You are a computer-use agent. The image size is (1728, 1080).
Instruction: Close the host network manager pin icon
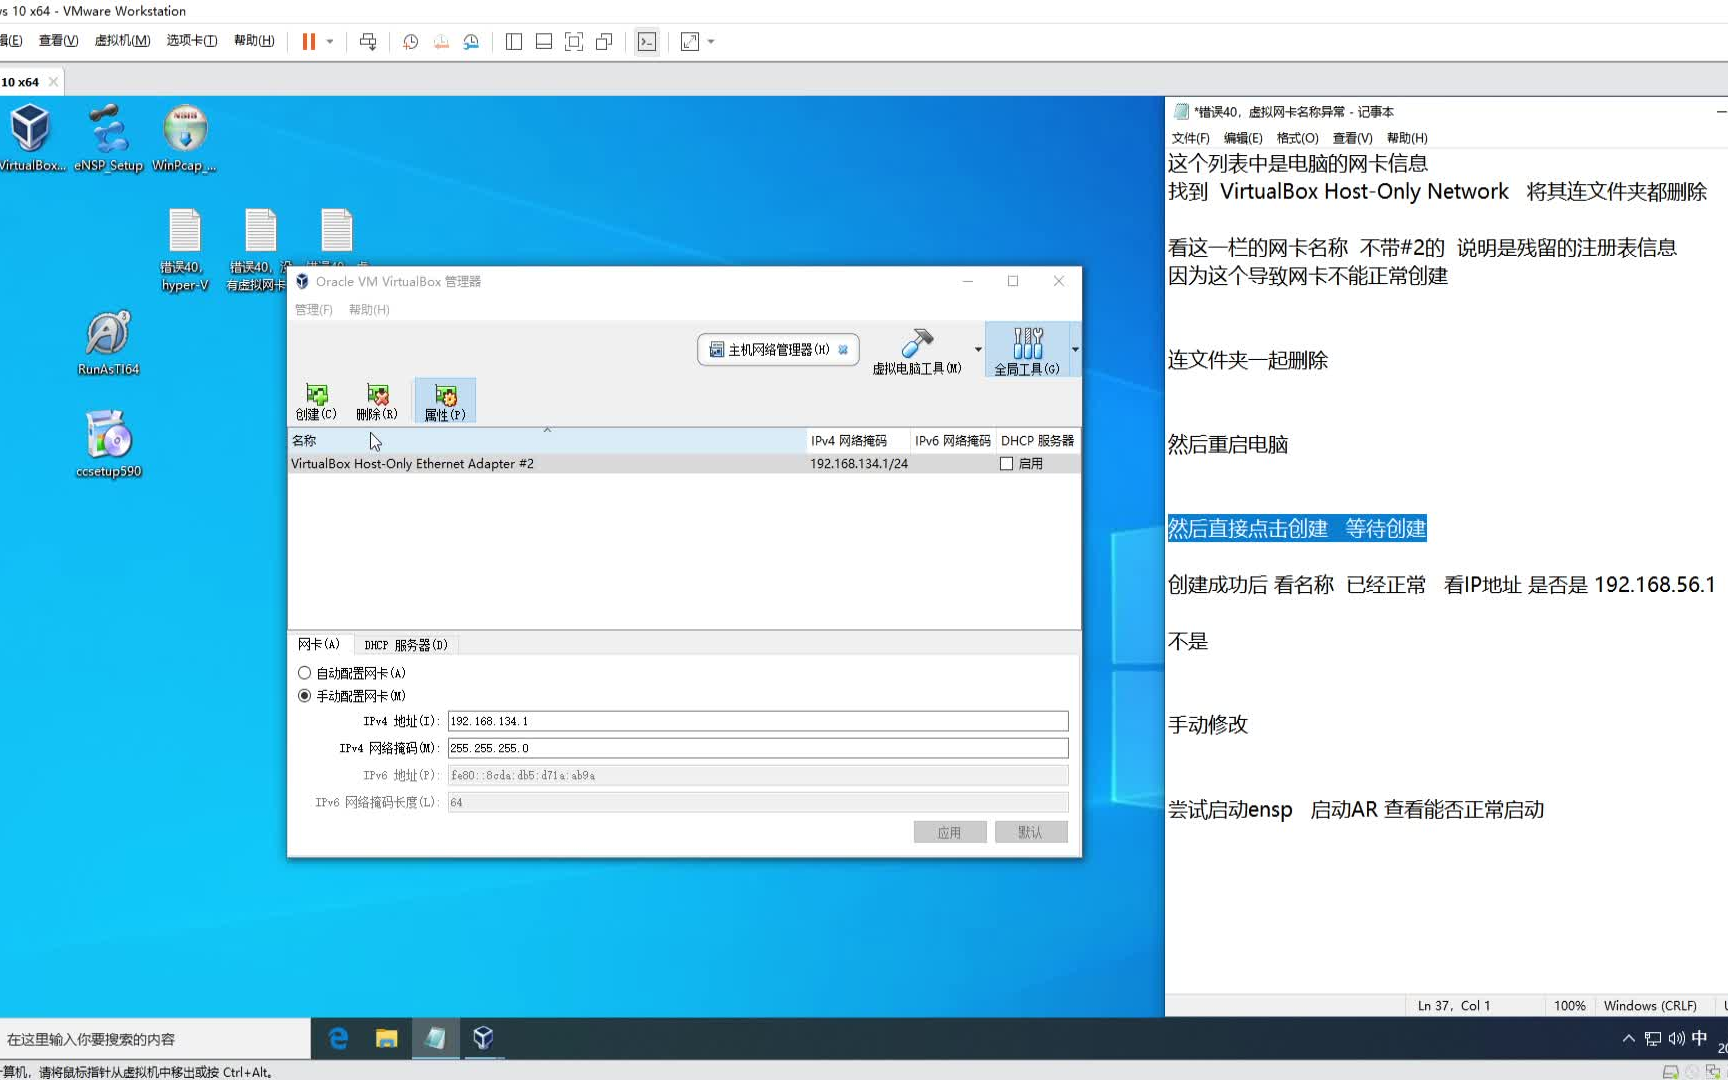pos(843,350)
